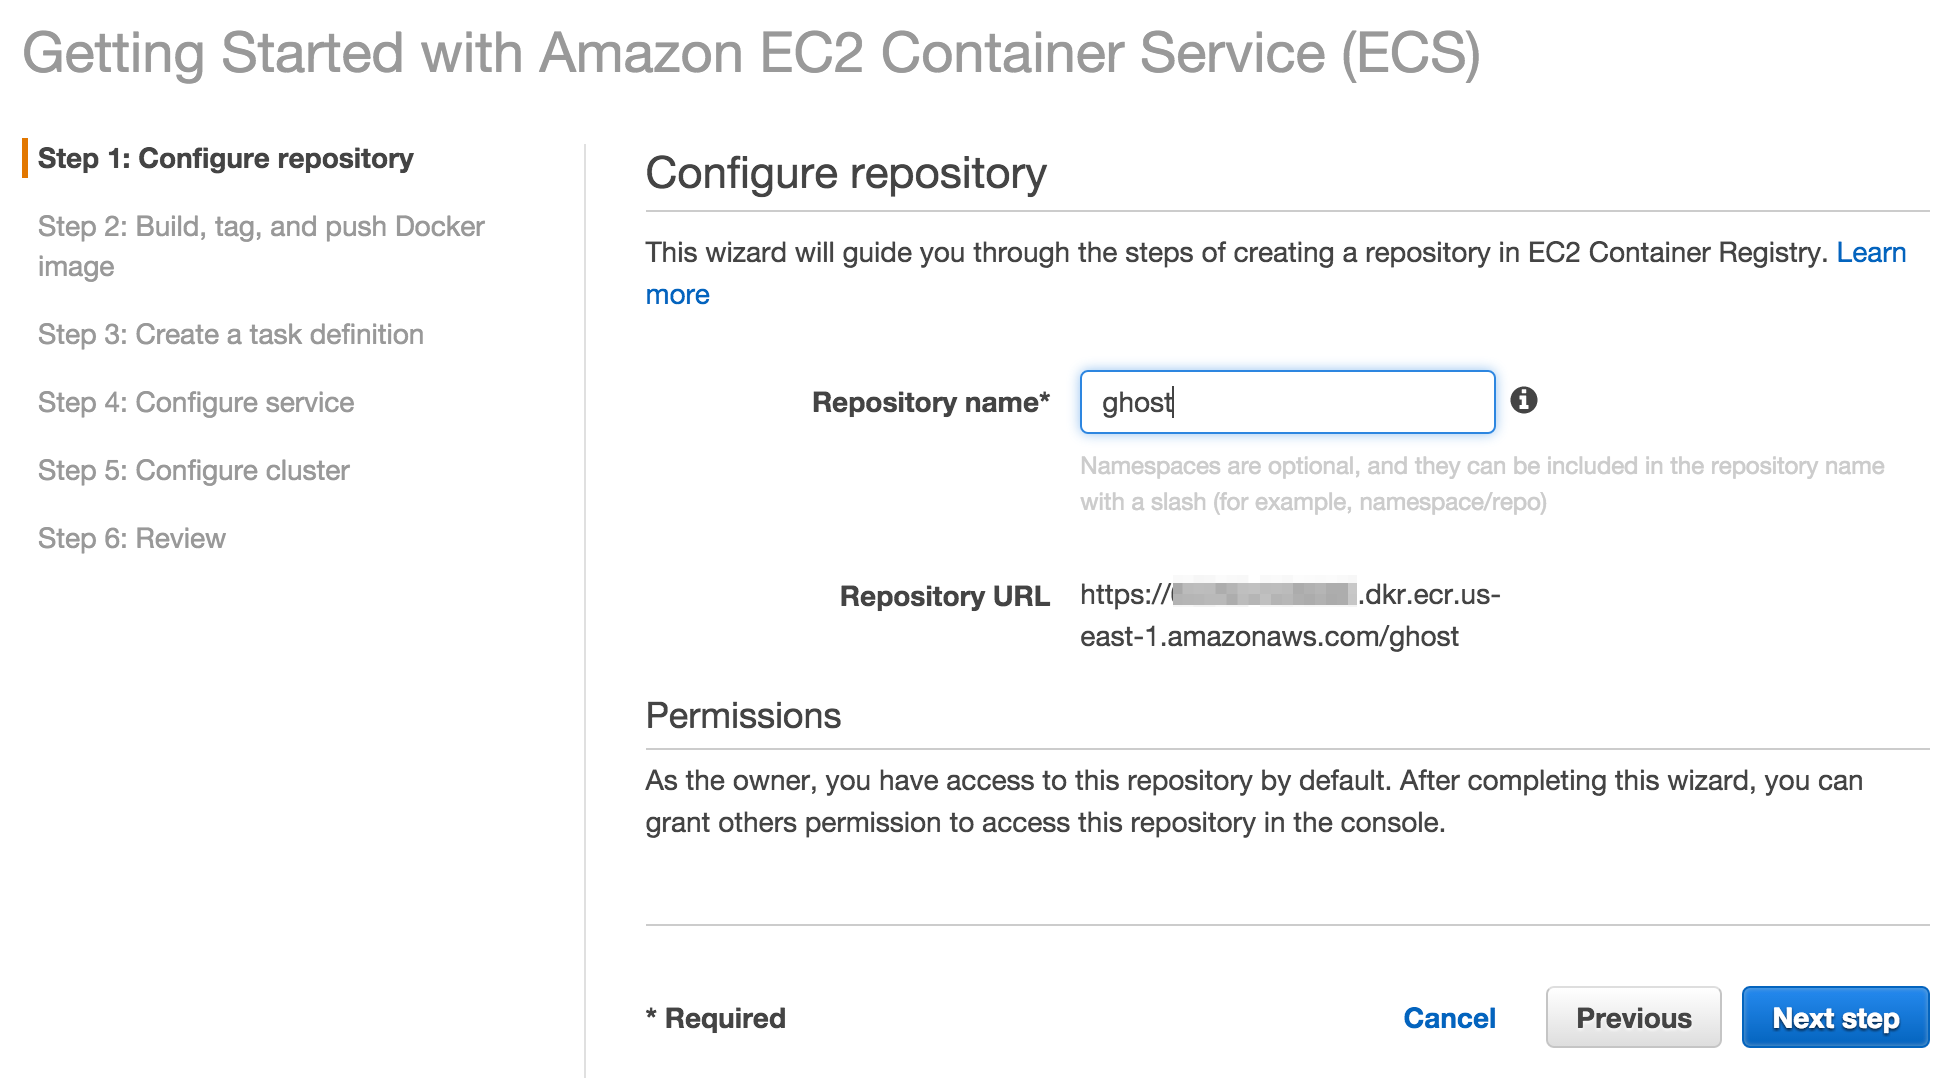This screenshot has width=1956, height=1078.
Task: Click the Permissions section heading
Action: tap(743, 715)
